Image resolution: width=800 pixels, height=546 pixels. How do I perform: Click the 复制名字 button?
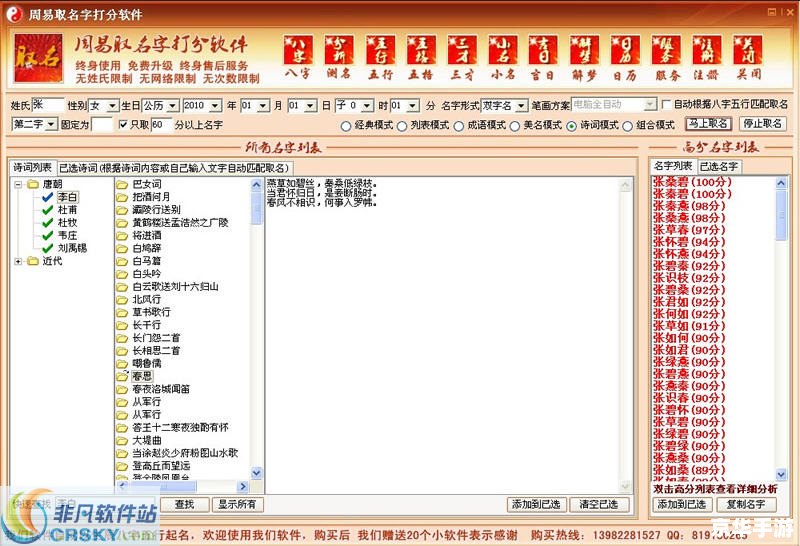tap(746, 504)
